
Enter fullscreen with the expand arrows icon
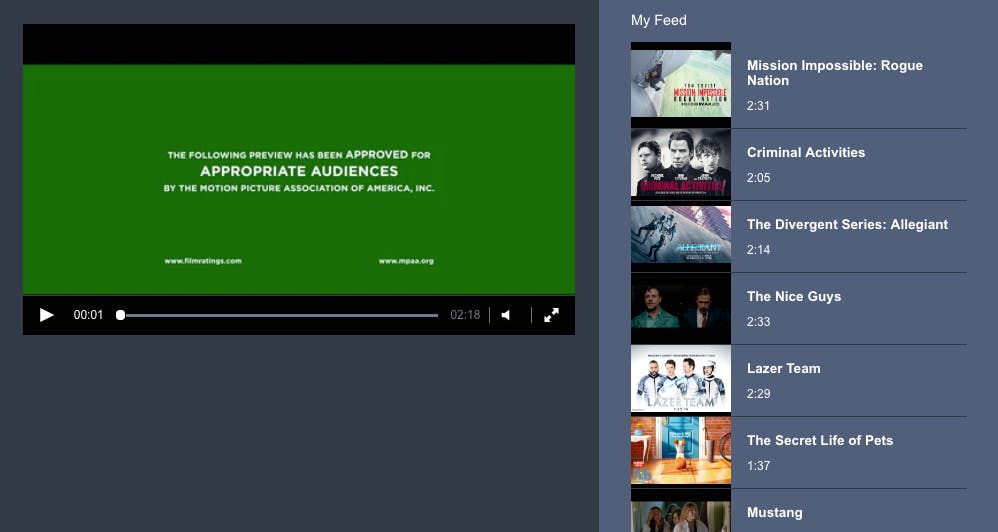pos(551,315)
